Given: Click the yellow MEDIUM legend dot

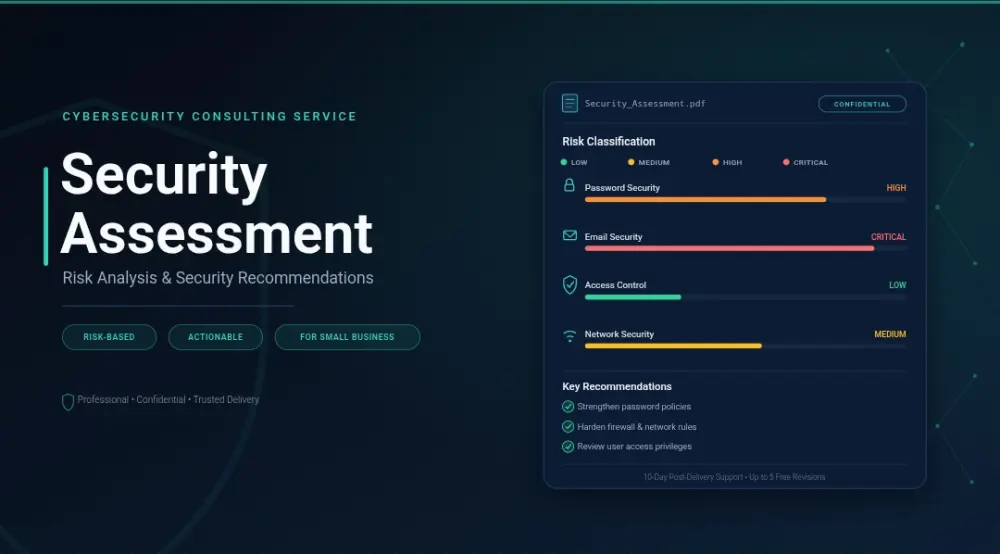Looking at the screenshot, I should click(631, 162).
